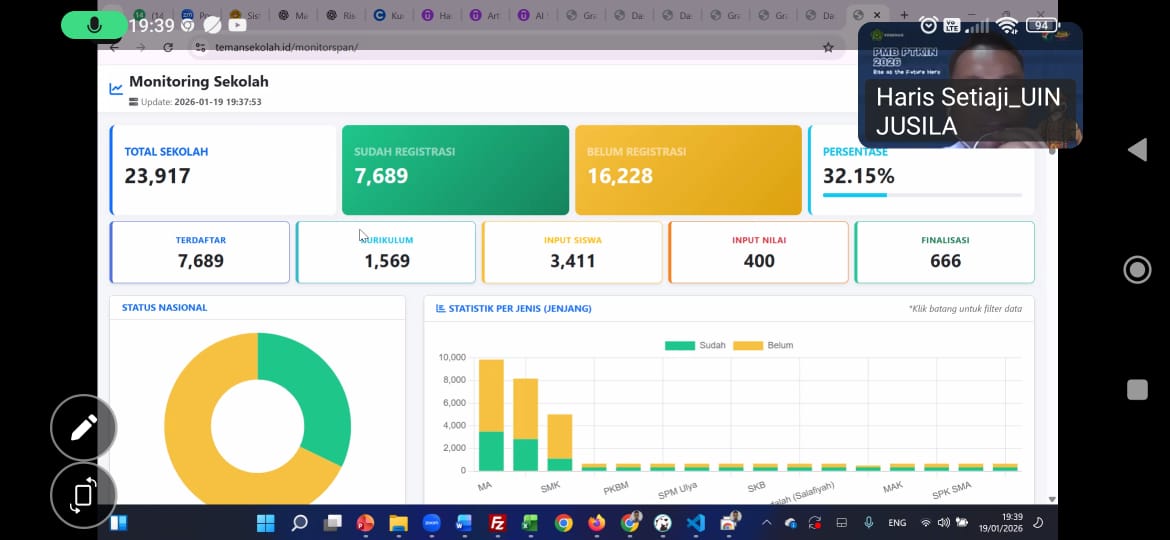Toggle the yellow Belum legend in the chart

[x=762, y=345]
